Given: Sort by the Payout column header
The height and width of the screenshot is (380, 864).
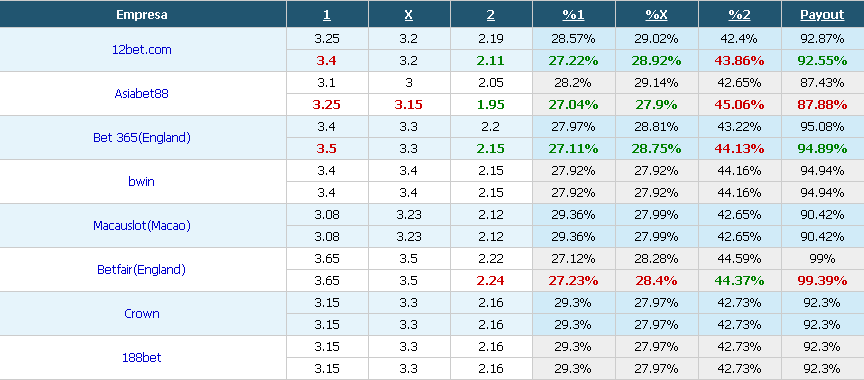Looking at the screenshot, I should (822, 15).
